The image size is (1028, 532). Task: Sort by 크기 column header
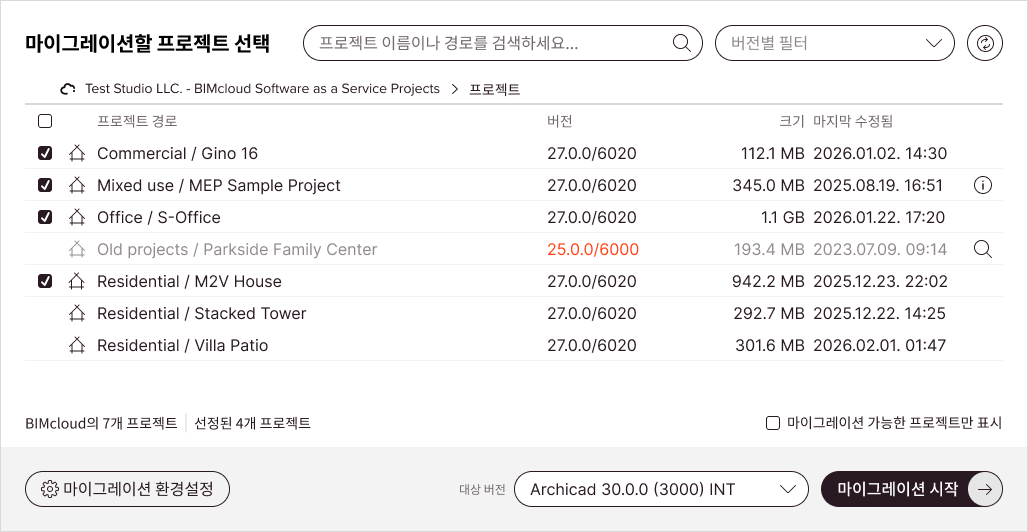click(791, 121)
